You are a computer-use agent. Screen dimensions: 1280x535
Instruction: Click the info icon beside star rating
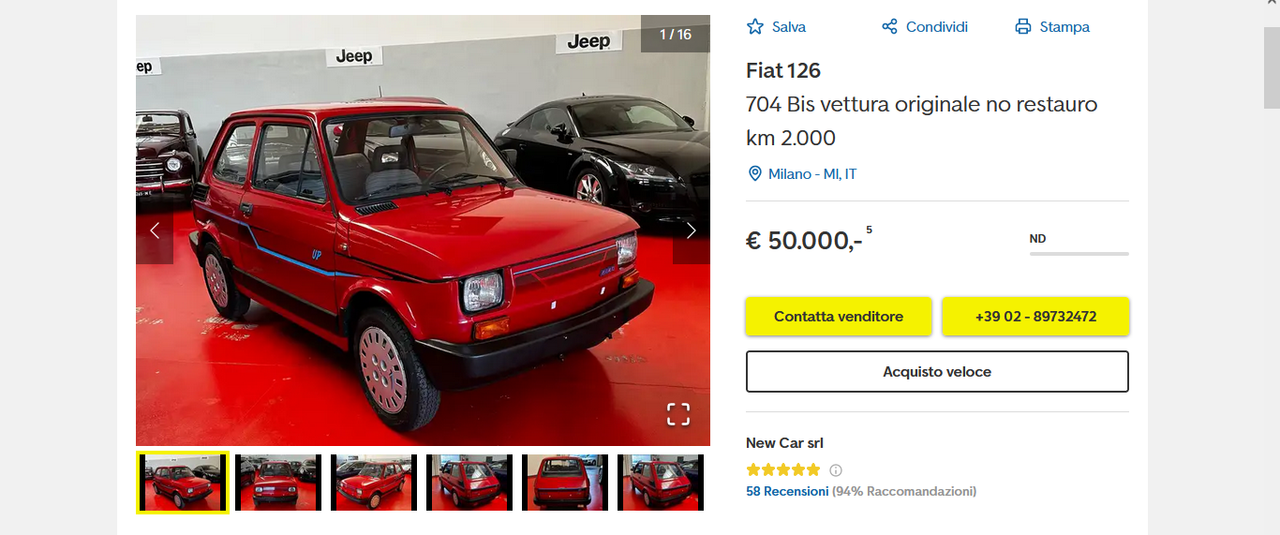(x=836, y=470)
